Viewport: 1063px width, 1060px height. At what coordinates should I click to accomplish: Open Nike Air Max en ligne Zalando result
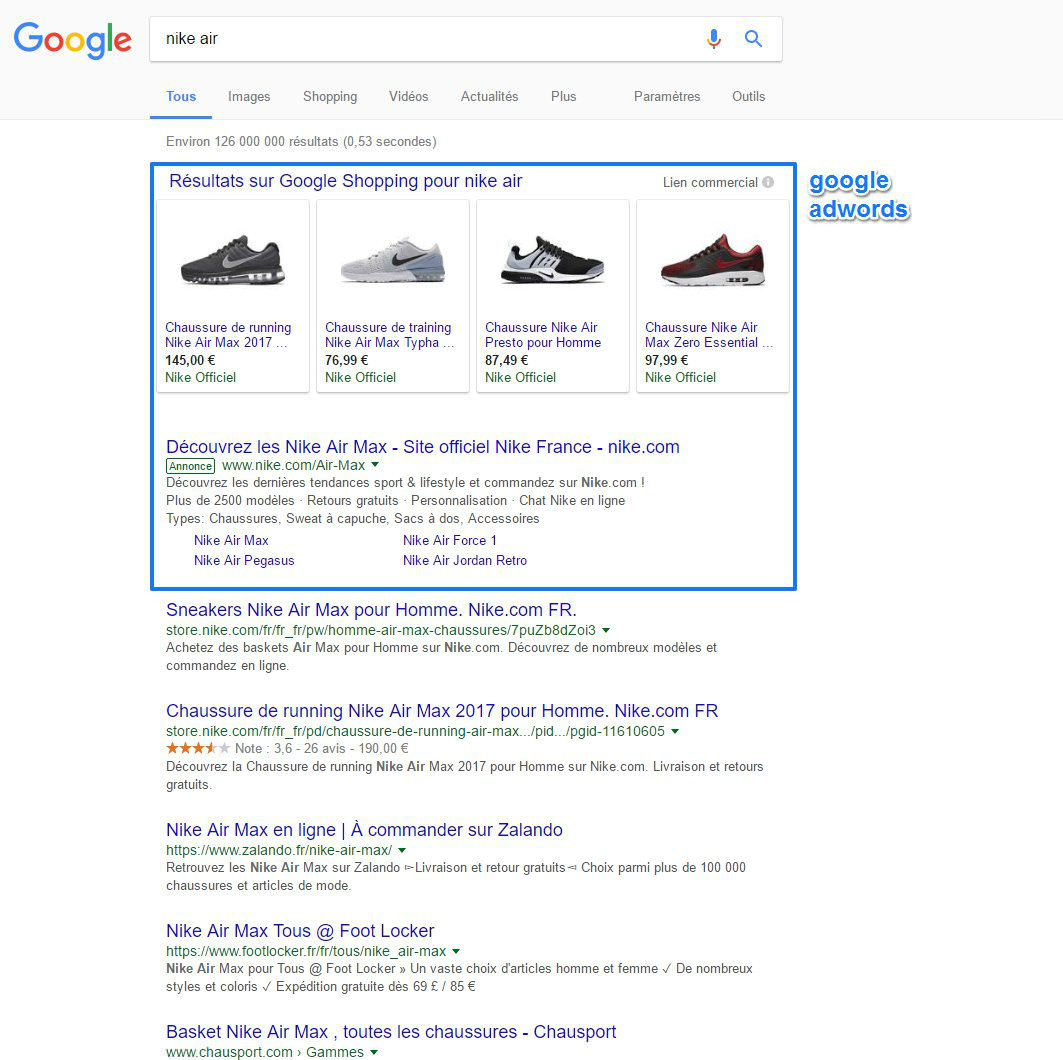point(365,830)
